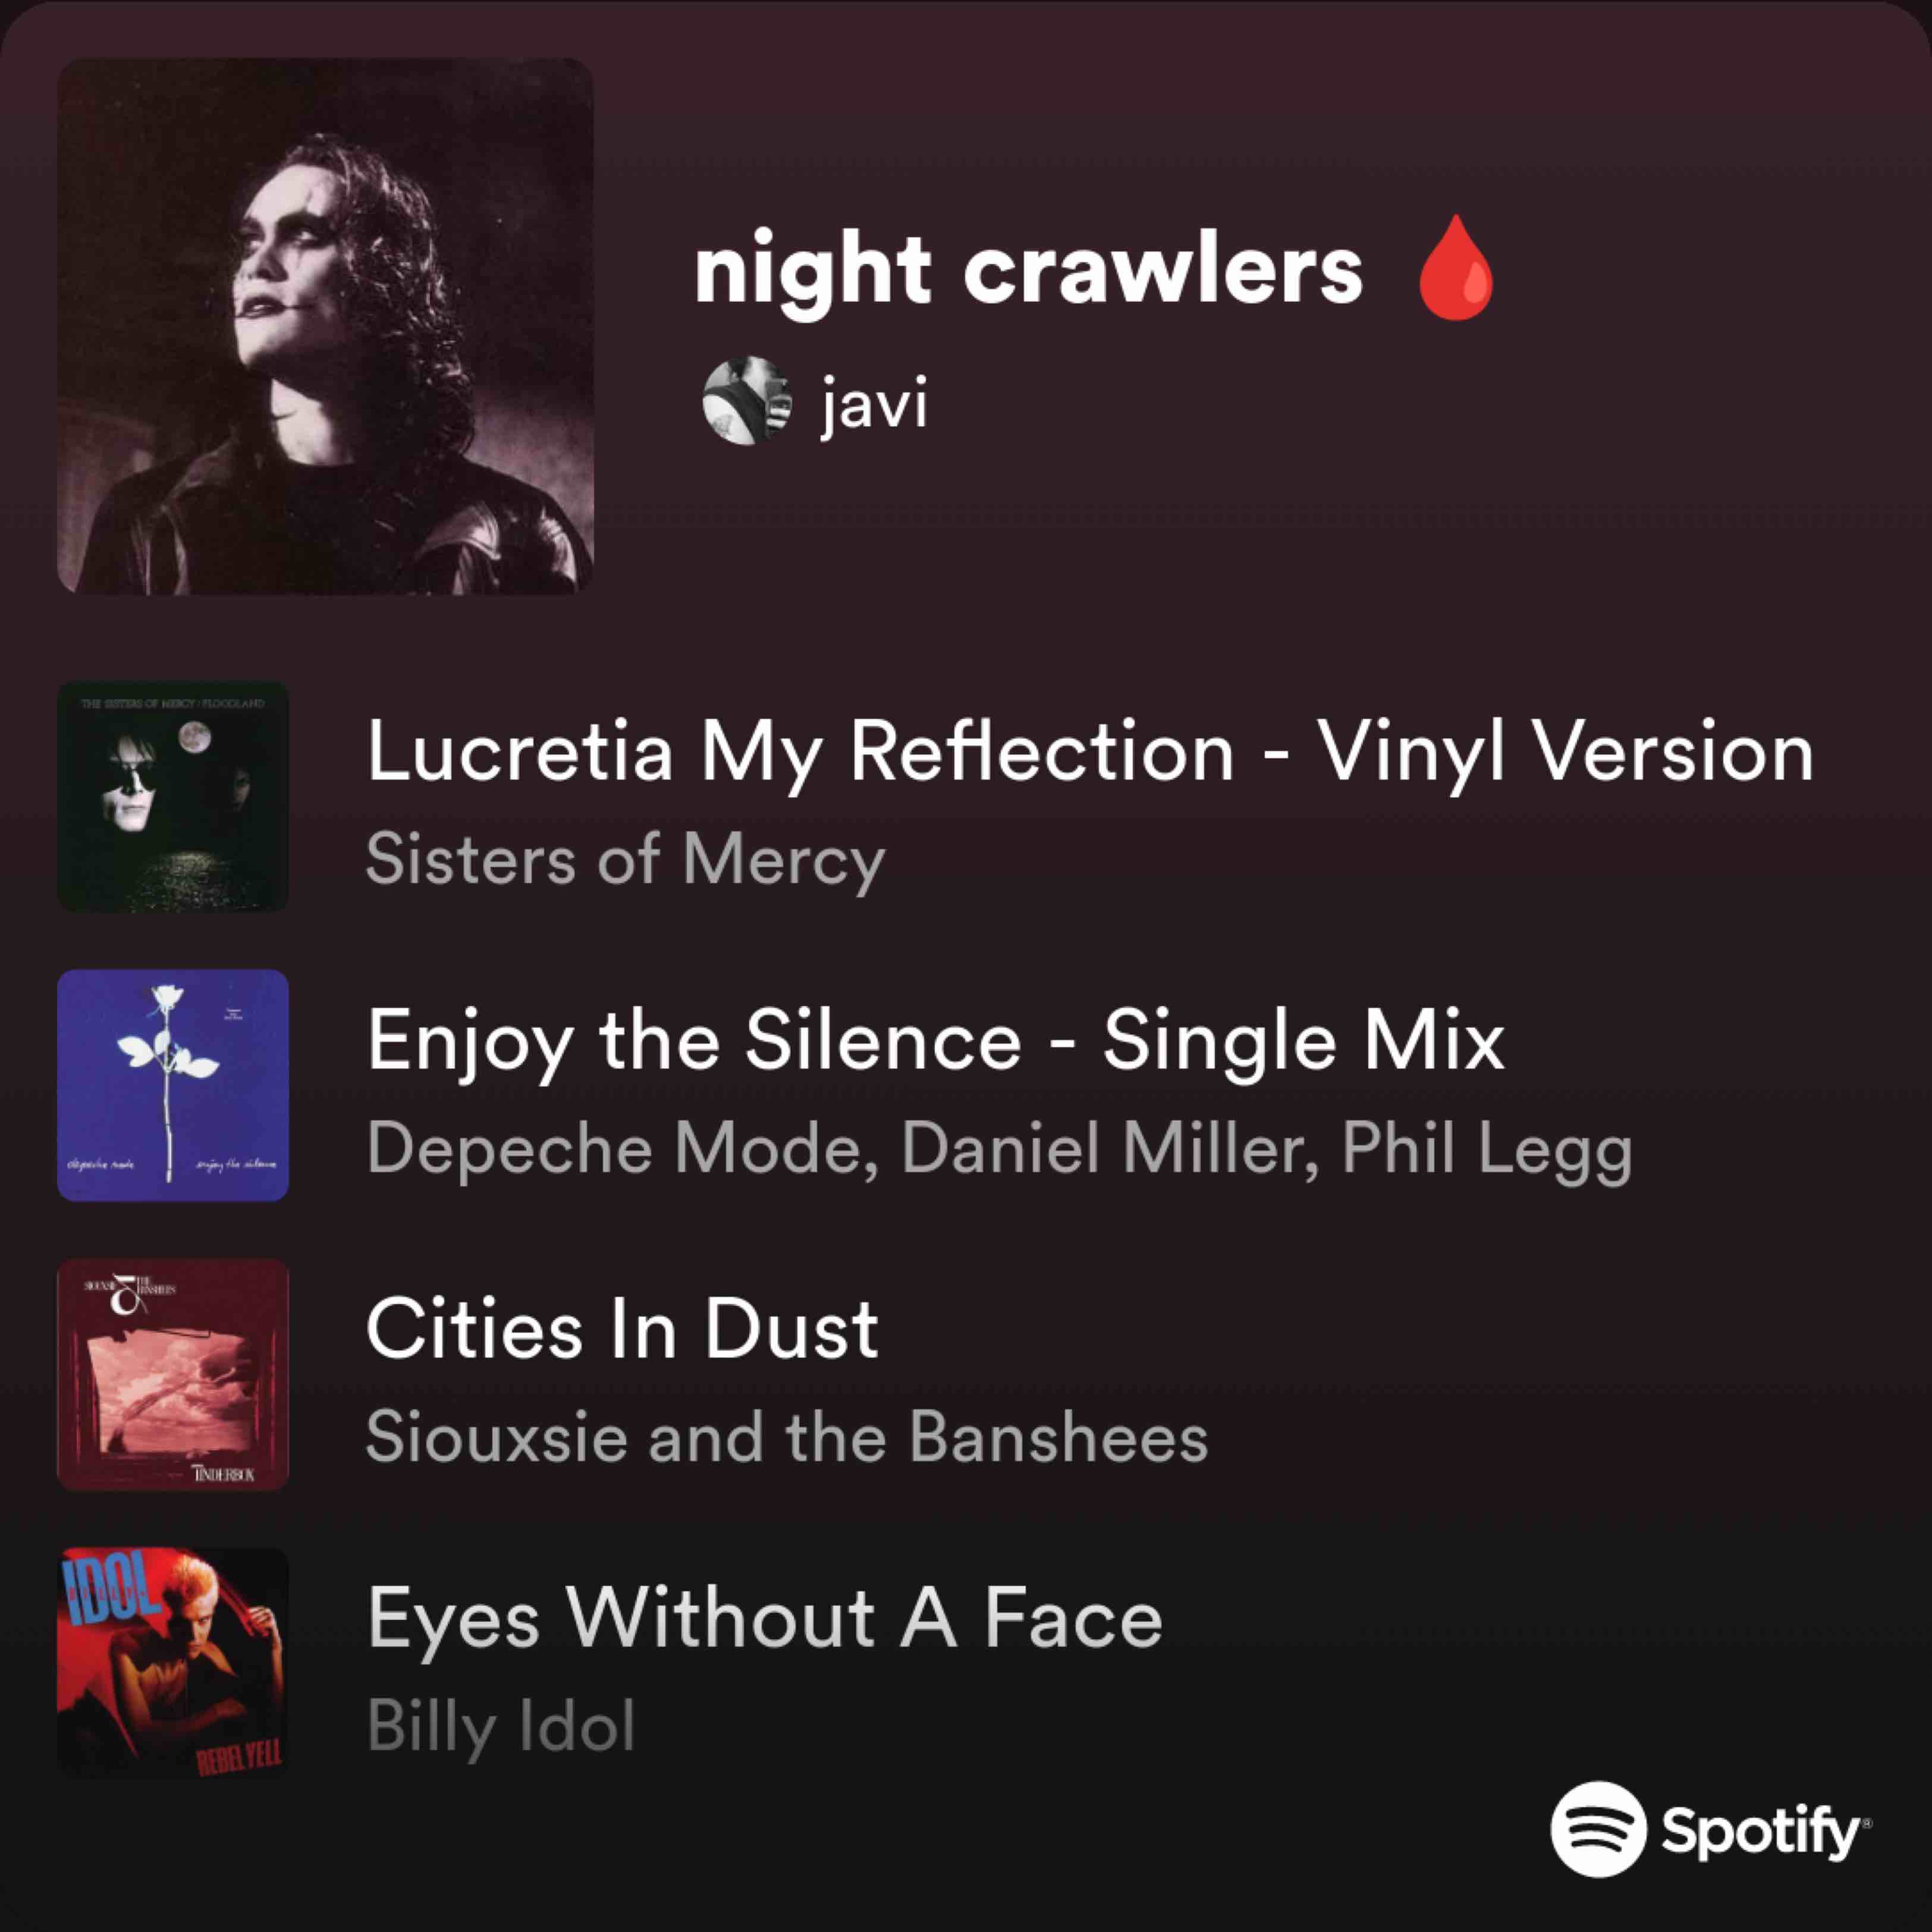
Task: Open the Sisters of Mercy artist name
Action: pyautogui.click(x=626, y=859)
